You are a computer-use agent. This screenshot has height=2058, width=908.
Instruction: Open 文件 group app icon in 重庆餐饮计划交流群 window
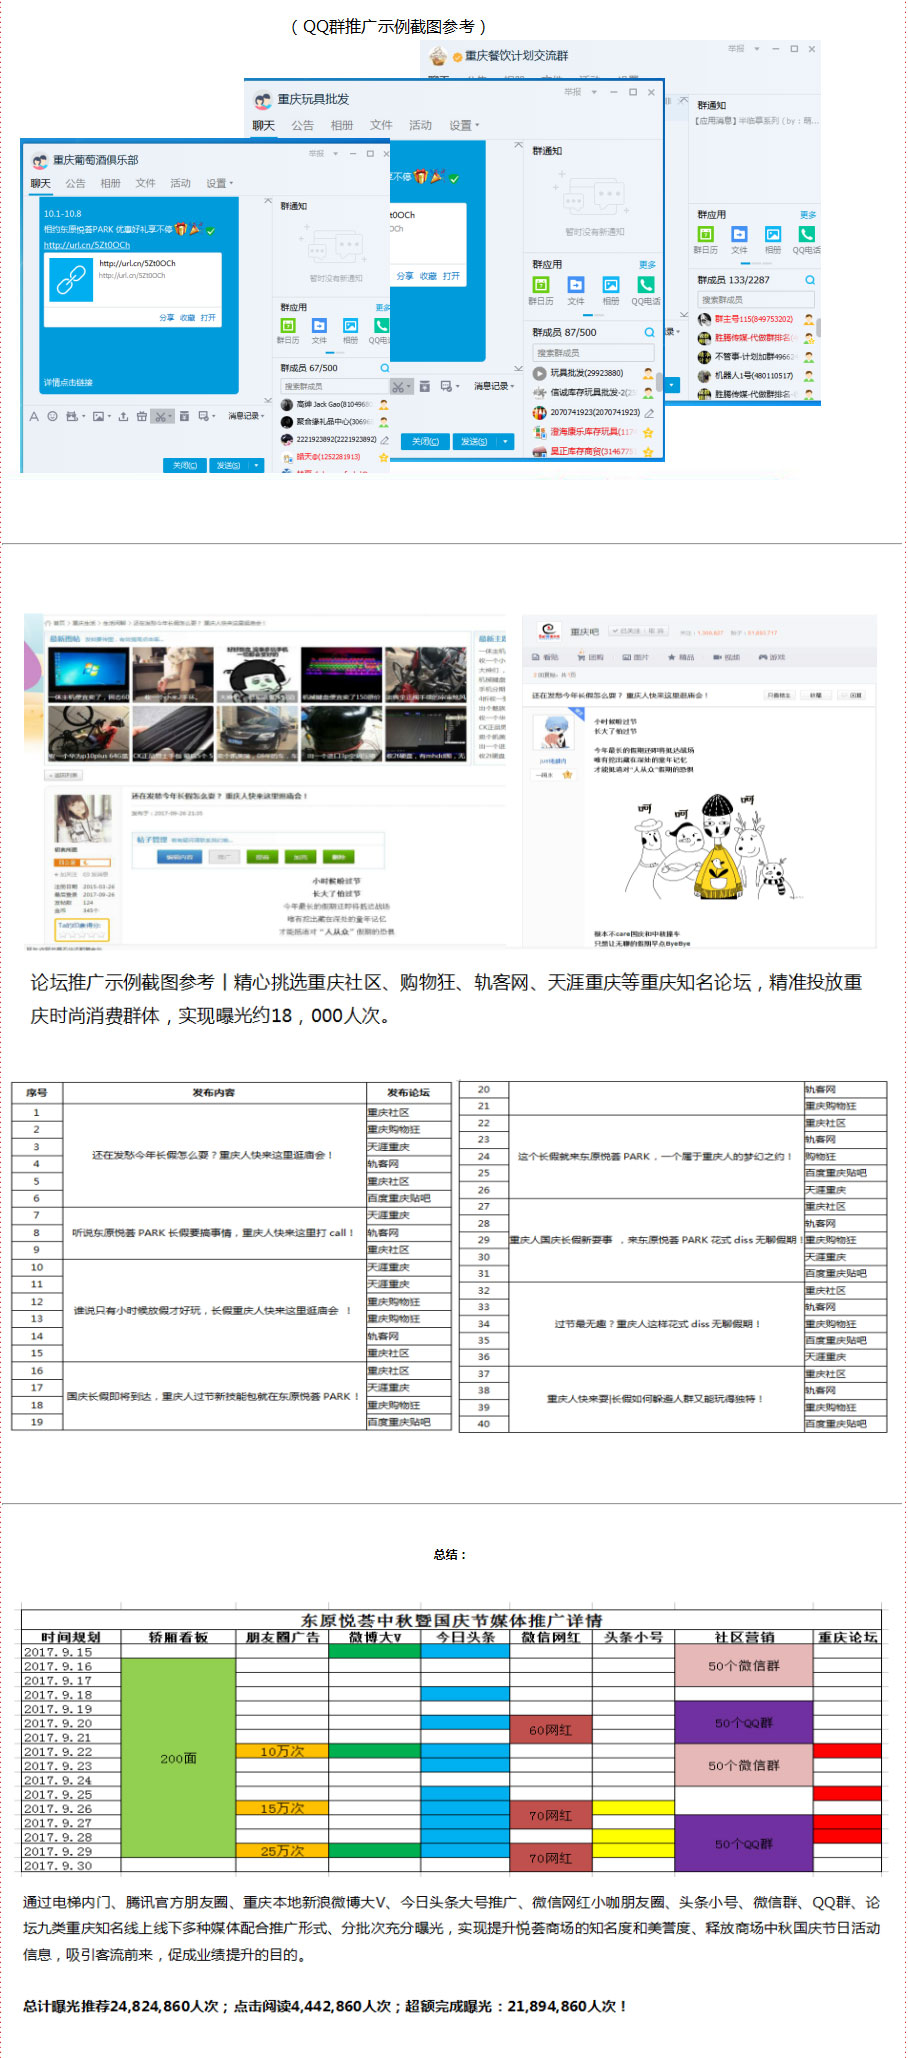click(739, 234)
